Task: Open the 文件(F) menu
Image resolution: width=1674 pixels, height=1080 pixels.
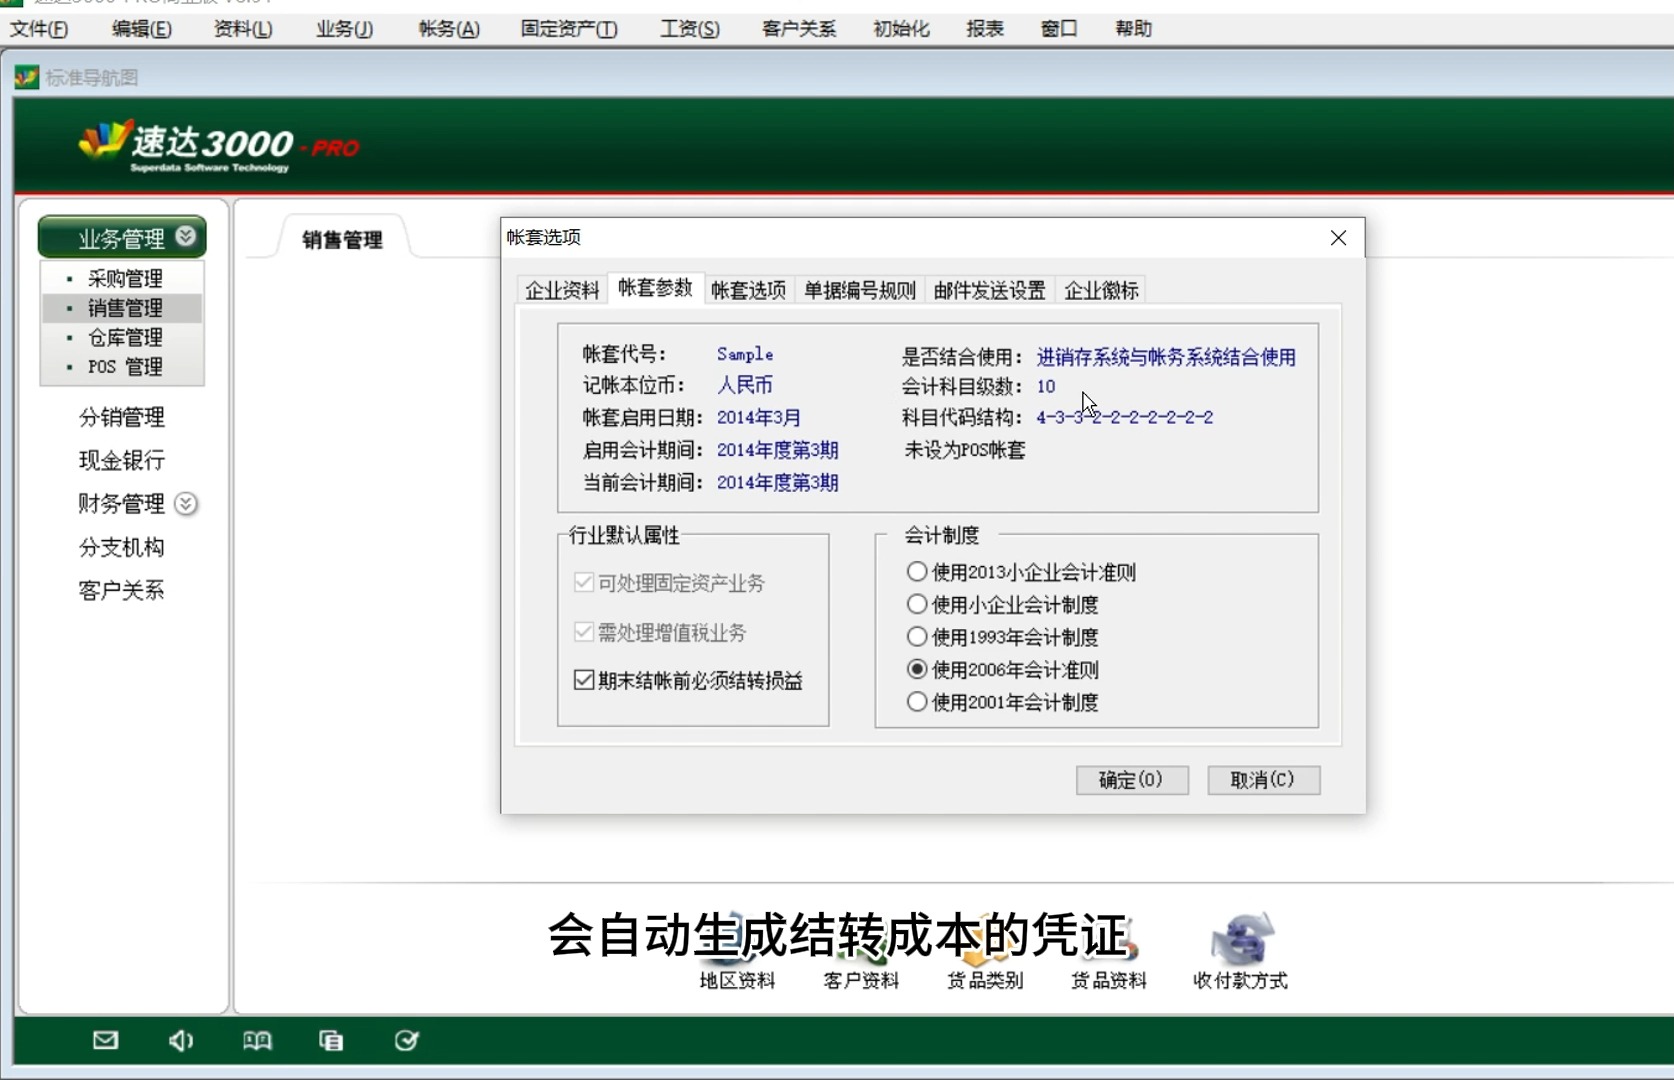Action: pyautogui.click(x=39, y=29)
